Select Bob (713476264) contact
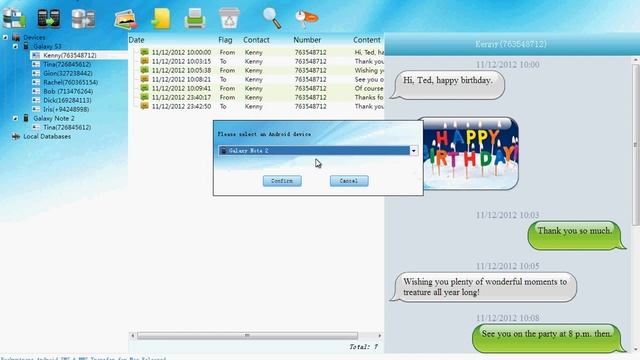Screen dimensions: 640x360 [68, 91]
